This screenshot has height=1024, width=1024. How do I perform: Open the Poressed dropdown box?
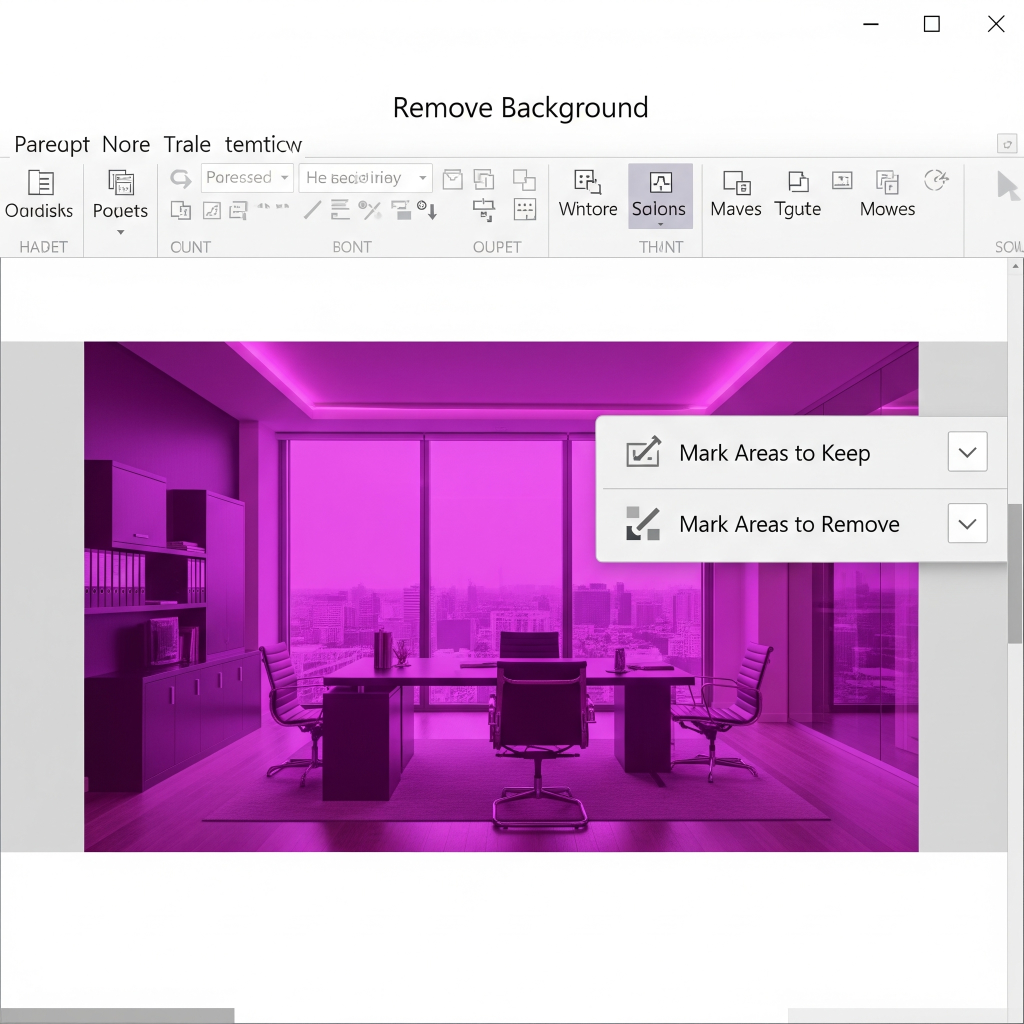coord(247,178)
